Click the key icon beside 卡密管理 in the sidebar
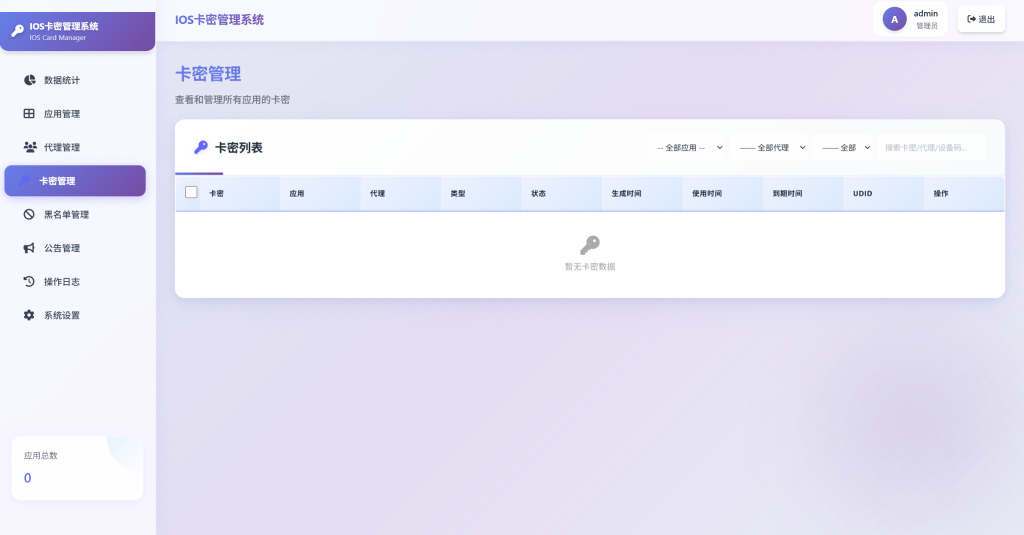Screen dimensions: 1024x535 (x=24, y=181)
